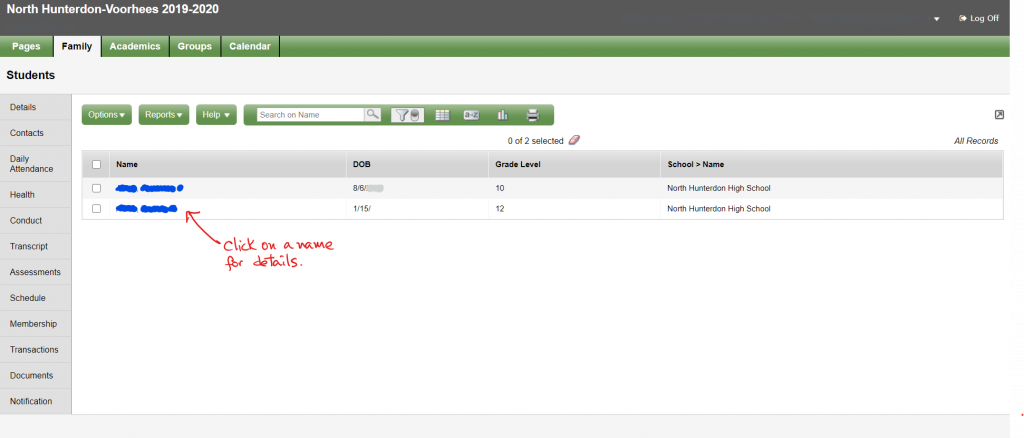Select Transcript in the side menu

[29, 246]
